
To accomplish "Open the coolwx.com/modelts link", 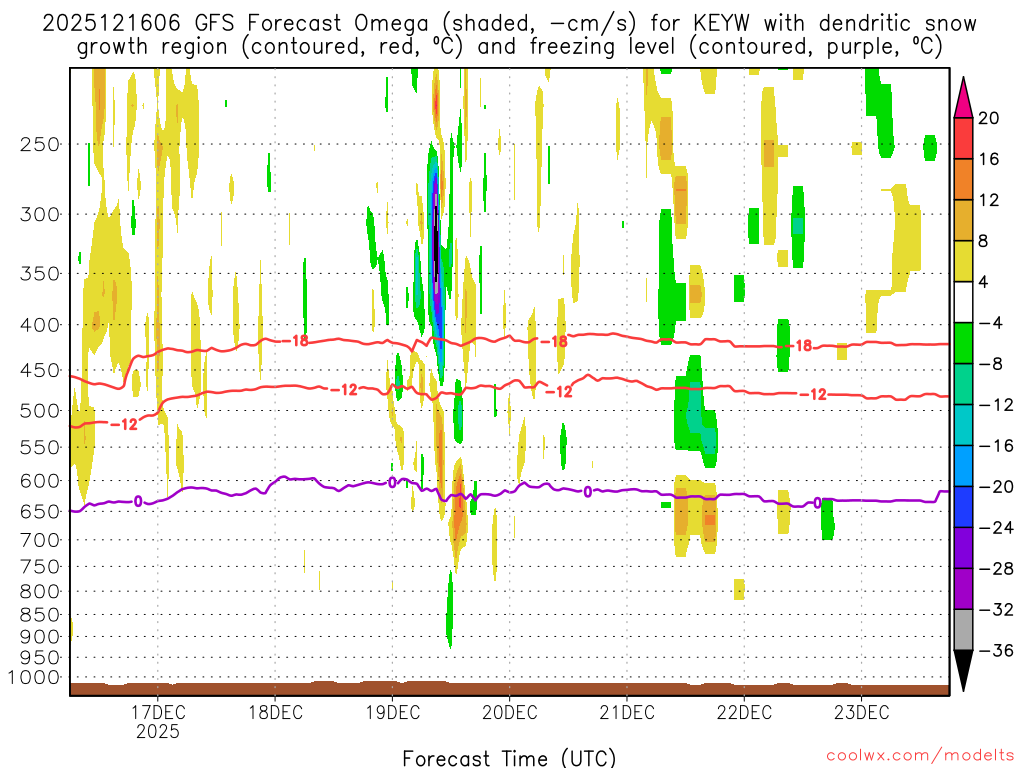I will click(x=920, y=756).
